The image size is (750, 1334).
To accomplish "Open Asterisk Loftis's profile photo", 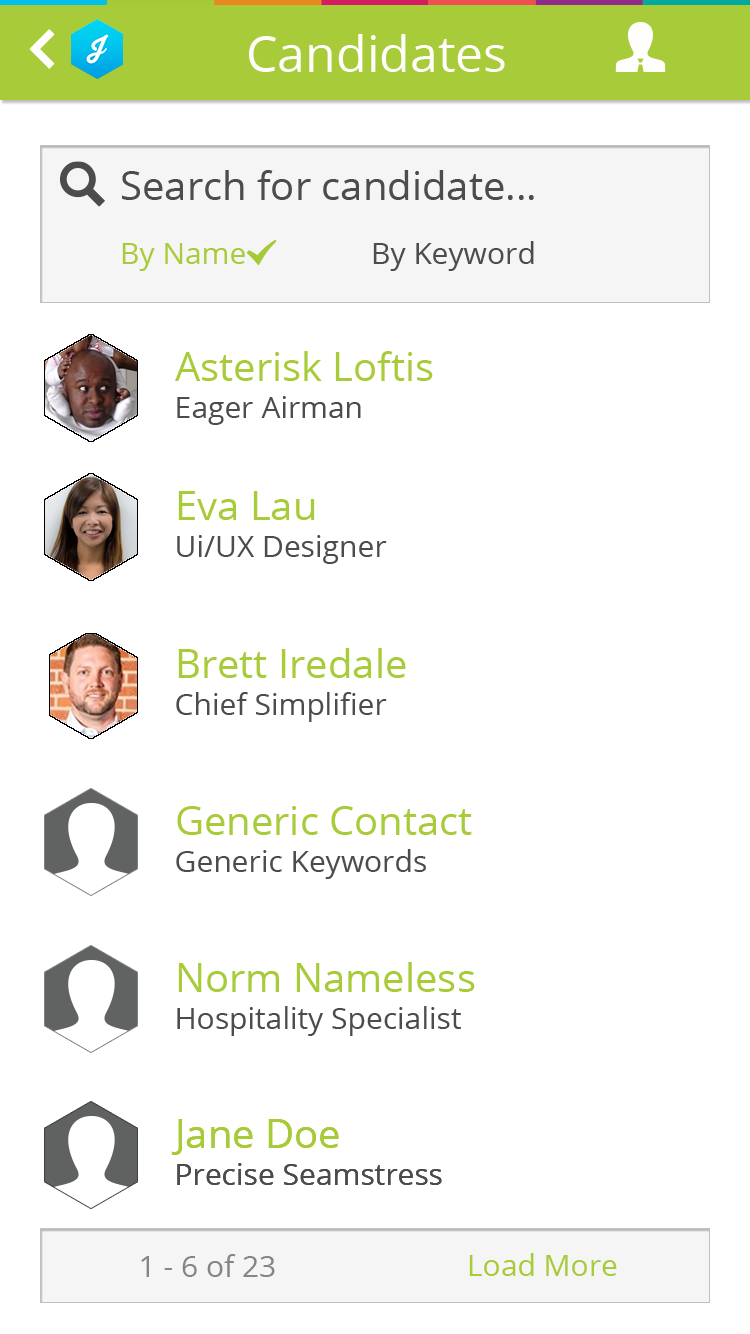I will point(91,388).
